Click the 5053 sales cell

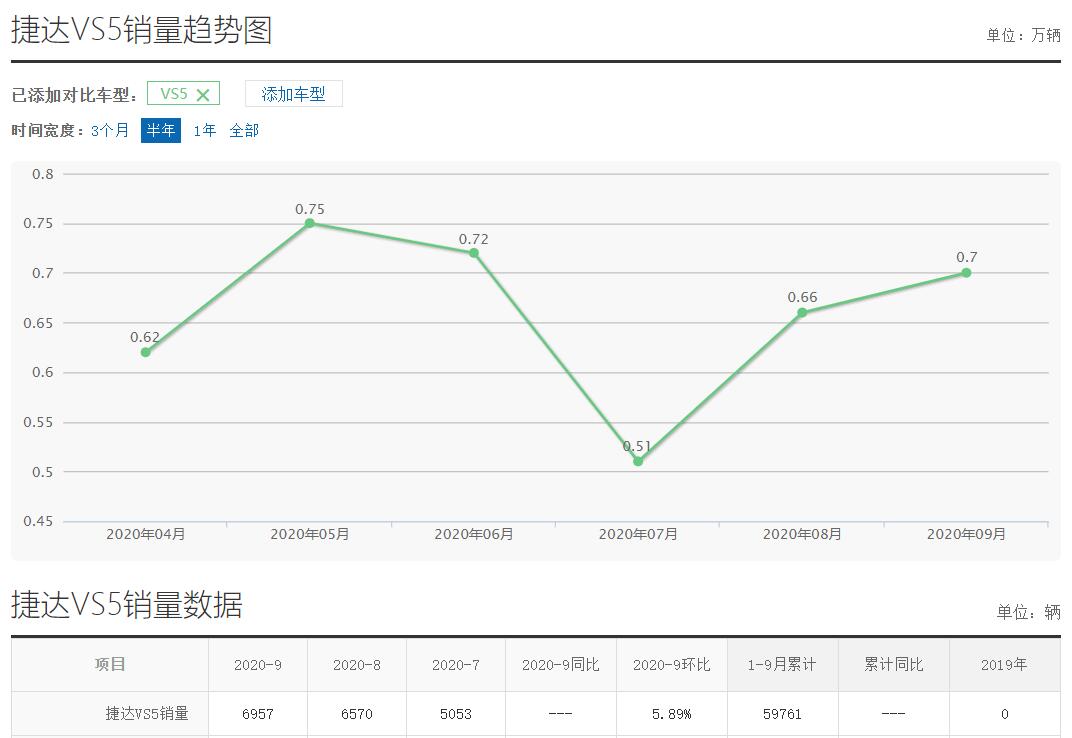click(x=456, y=714)
